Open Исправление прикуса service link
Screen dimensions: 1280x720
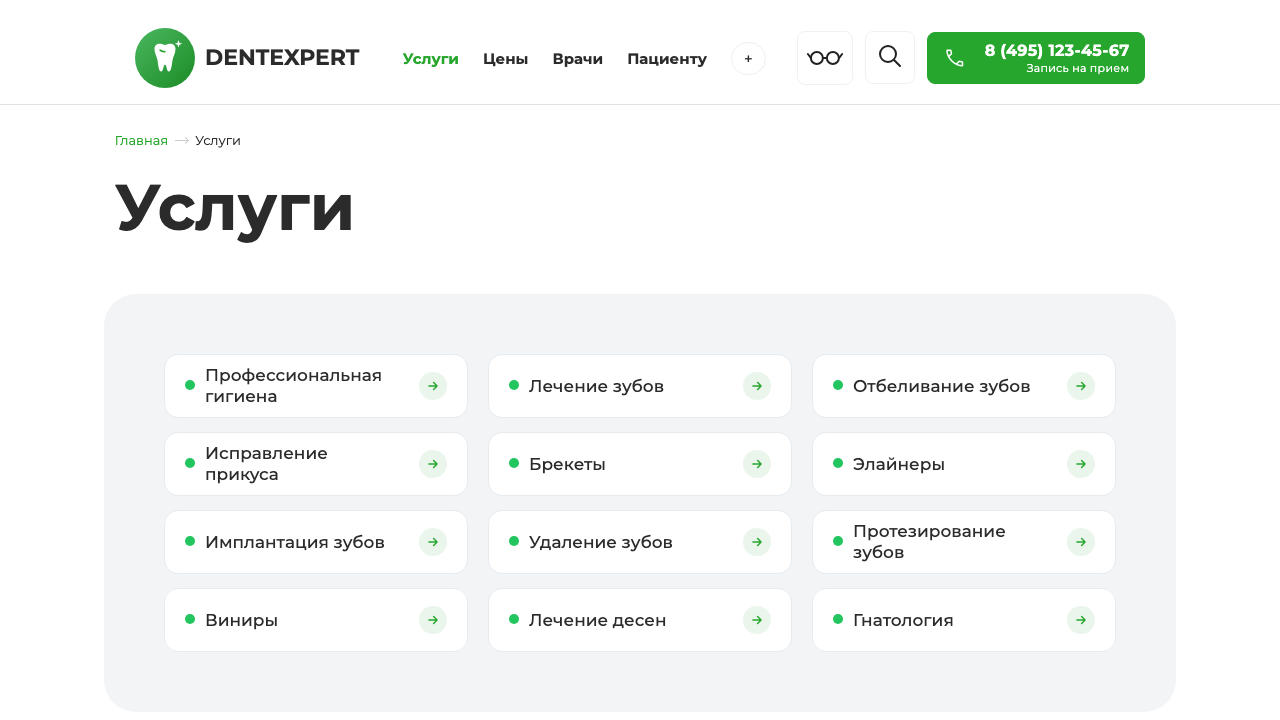pyautogui.click(x=316, y=464)
